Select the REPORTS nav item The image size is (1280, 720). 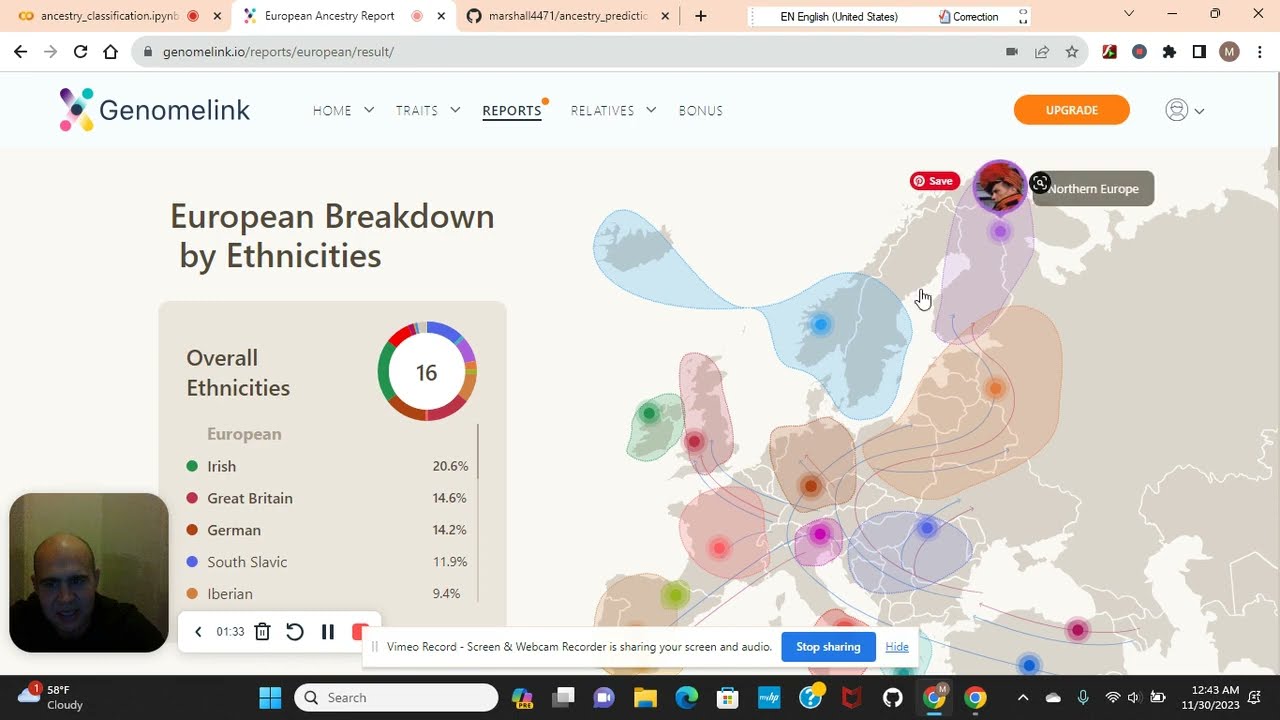click(x=511, y=110)
